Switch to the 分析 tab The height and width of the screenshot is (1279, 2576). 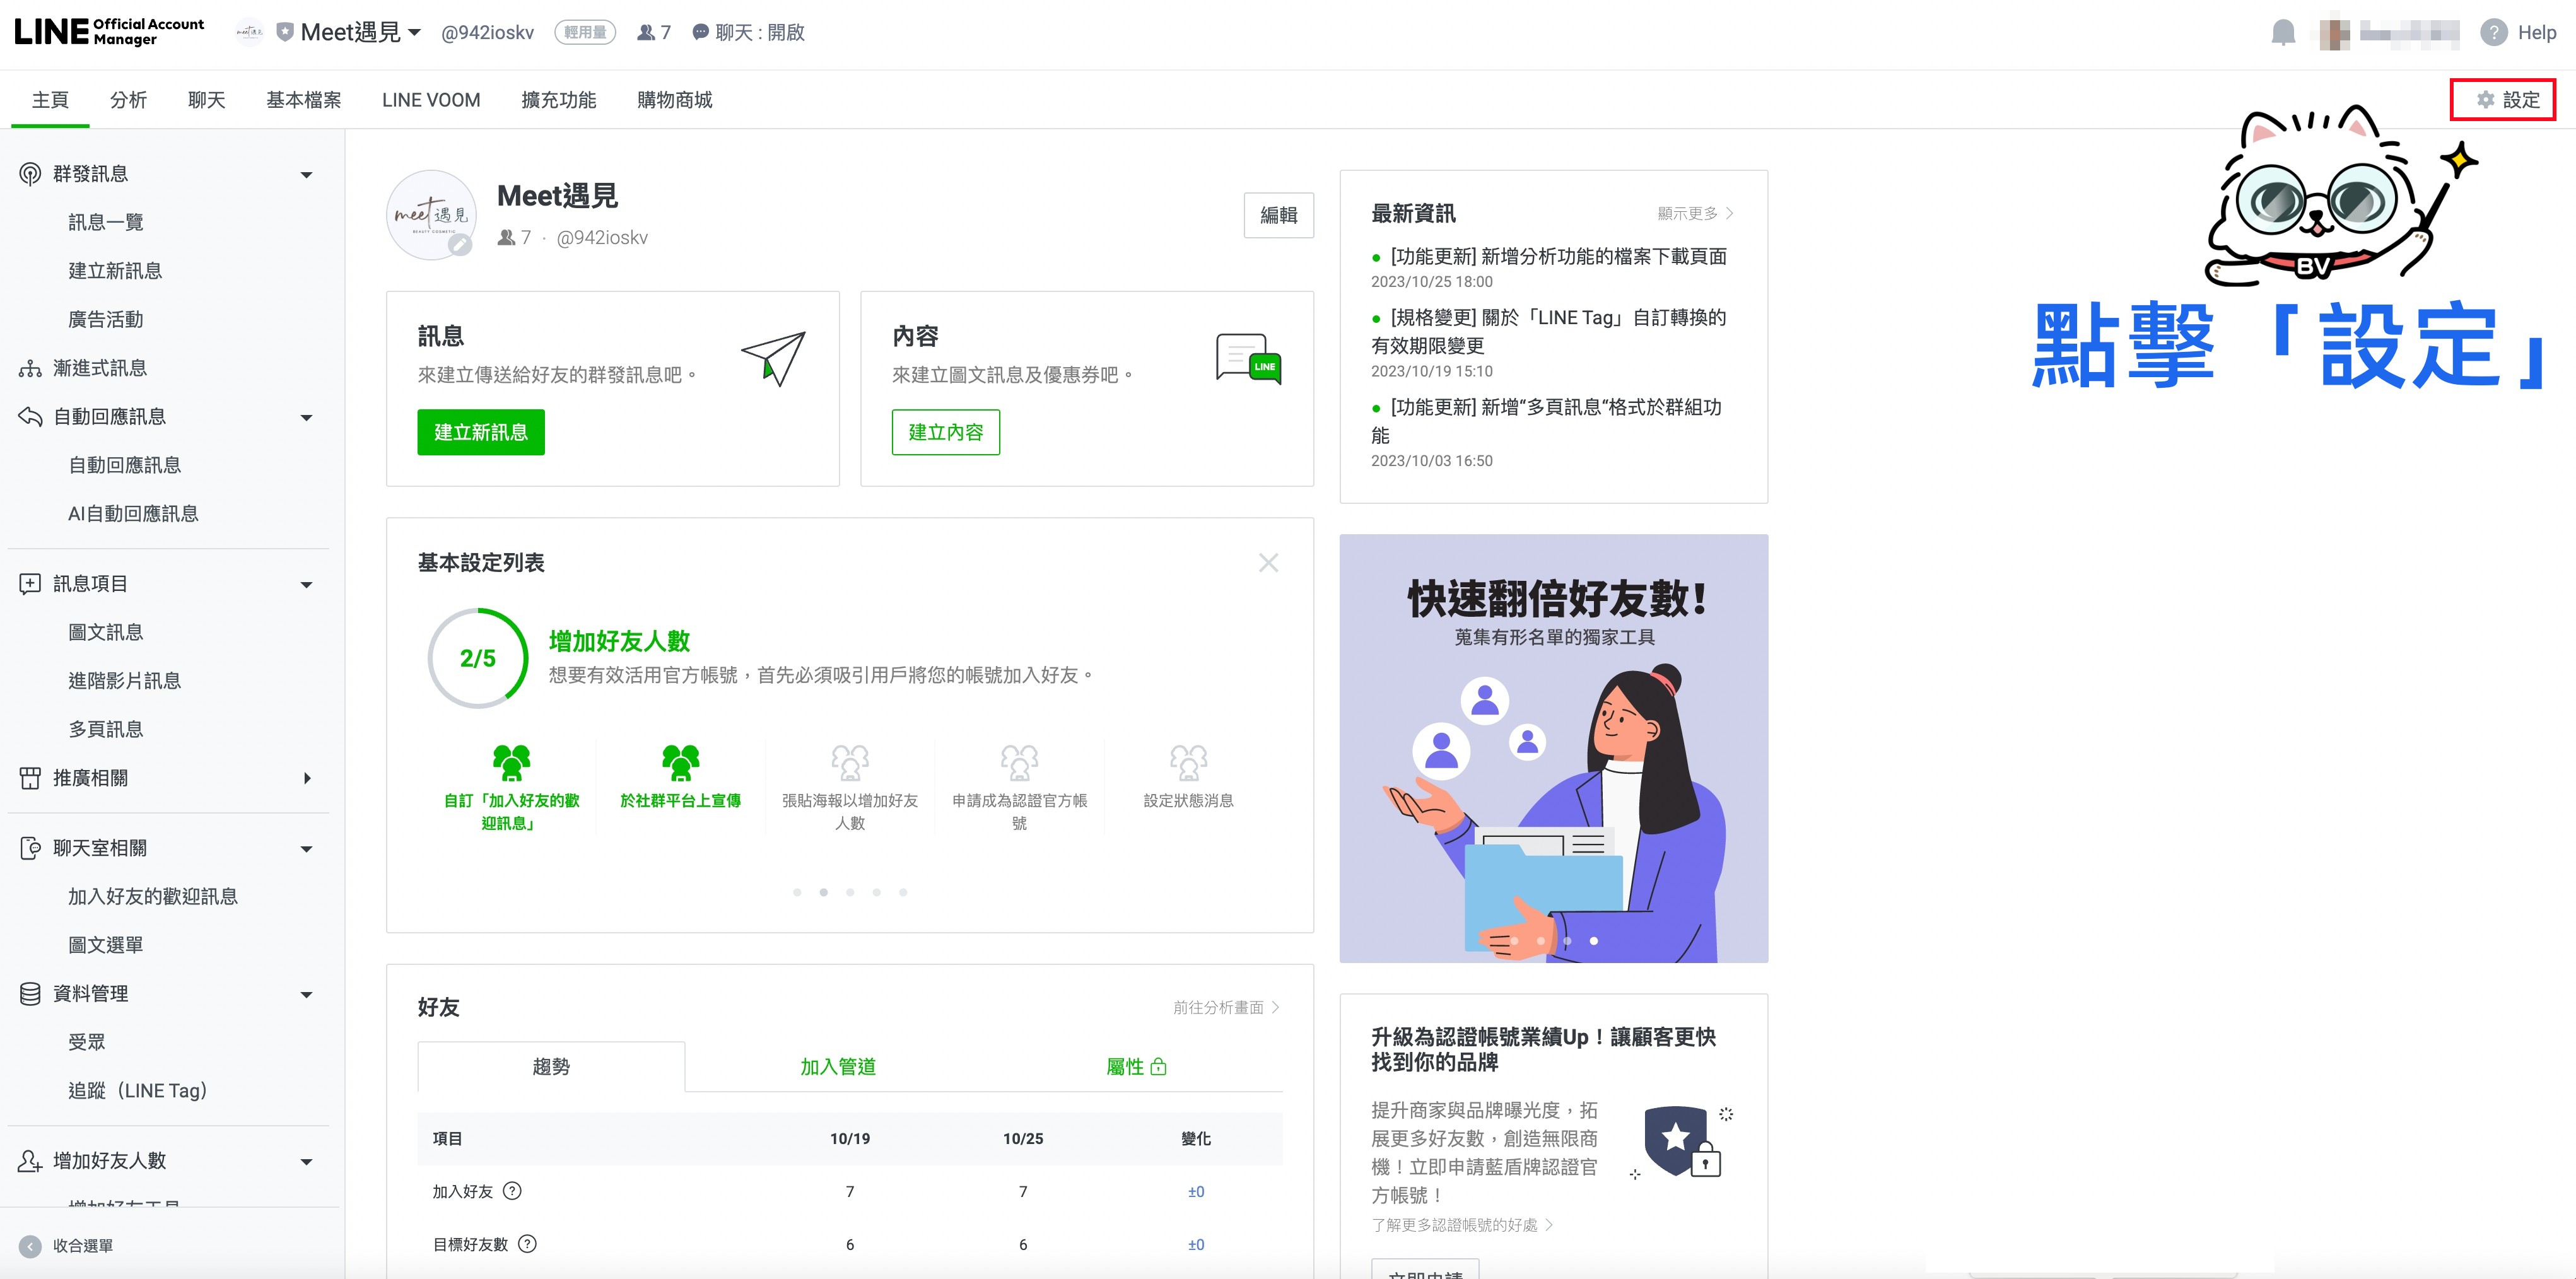point(128,100)
